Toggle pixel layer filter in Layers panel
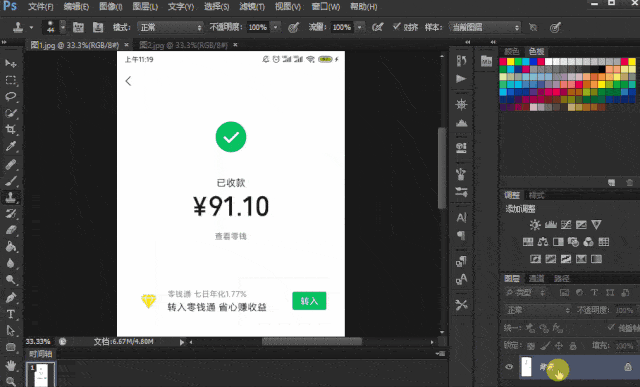 [x=564, y=292]
